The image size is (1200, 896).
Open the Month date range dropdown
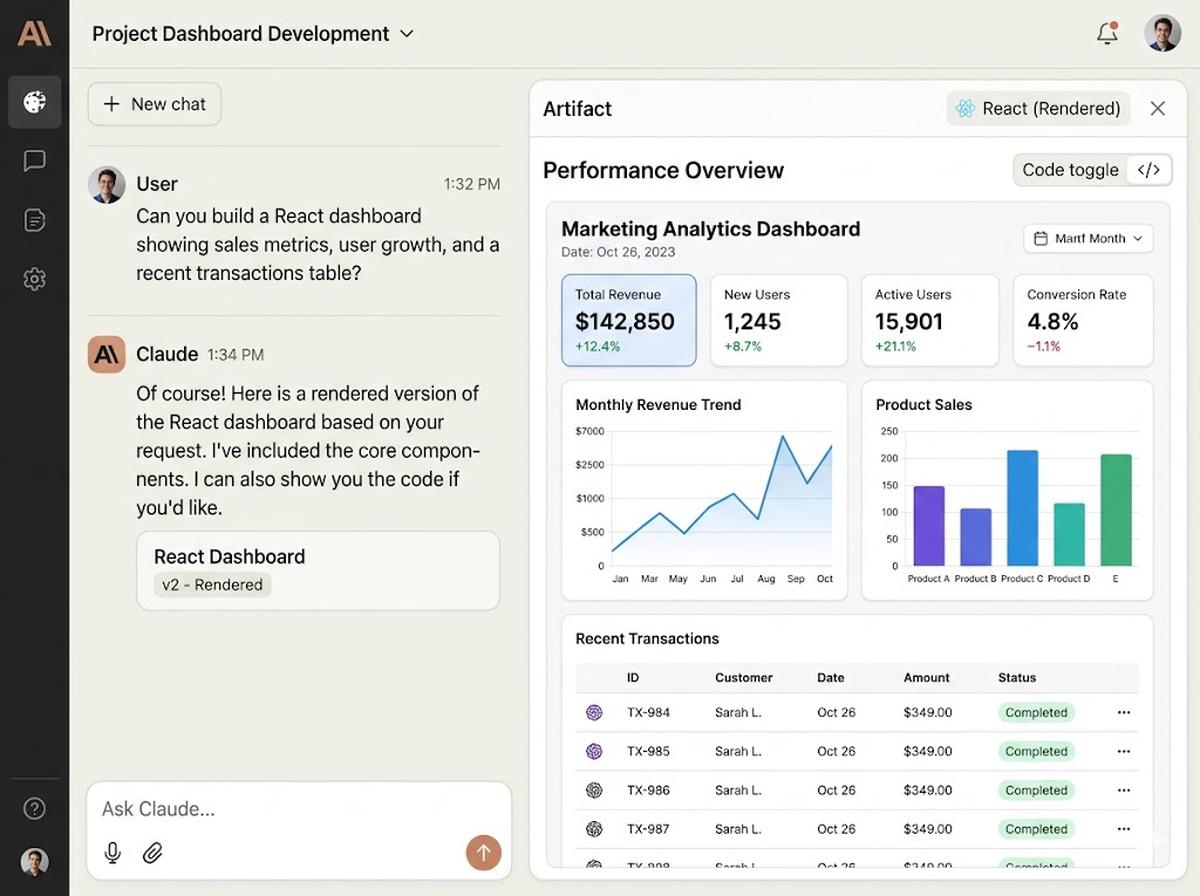pos(1089,238)
